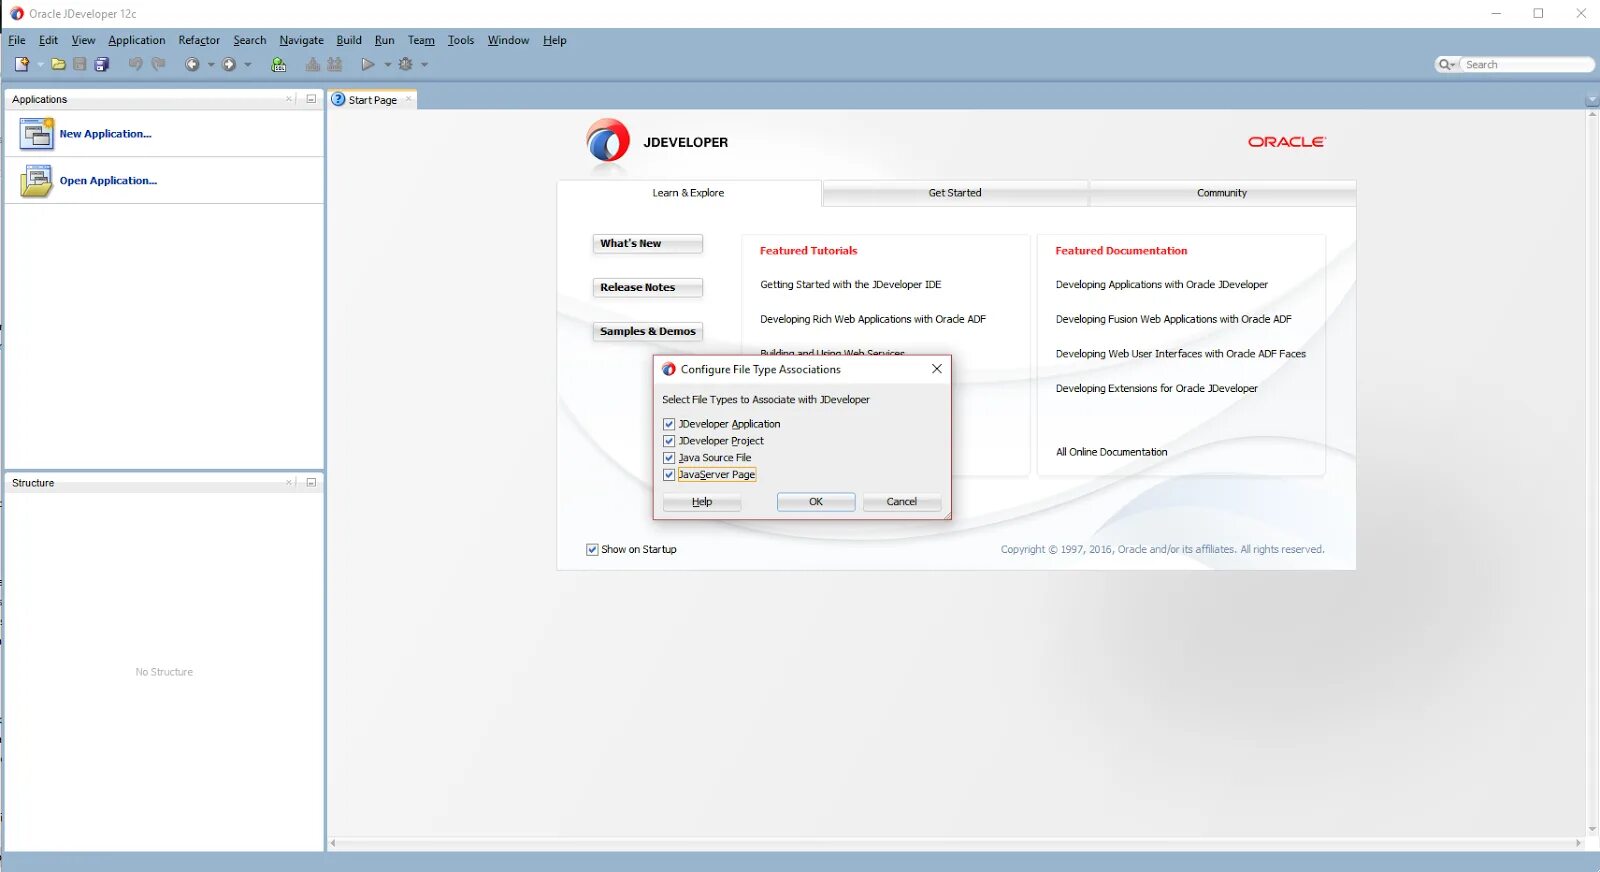Open Developing Extensions for Oracle JDeveloper link
The height and width of the screenshot is (872, 1600).
point(1156,389)
